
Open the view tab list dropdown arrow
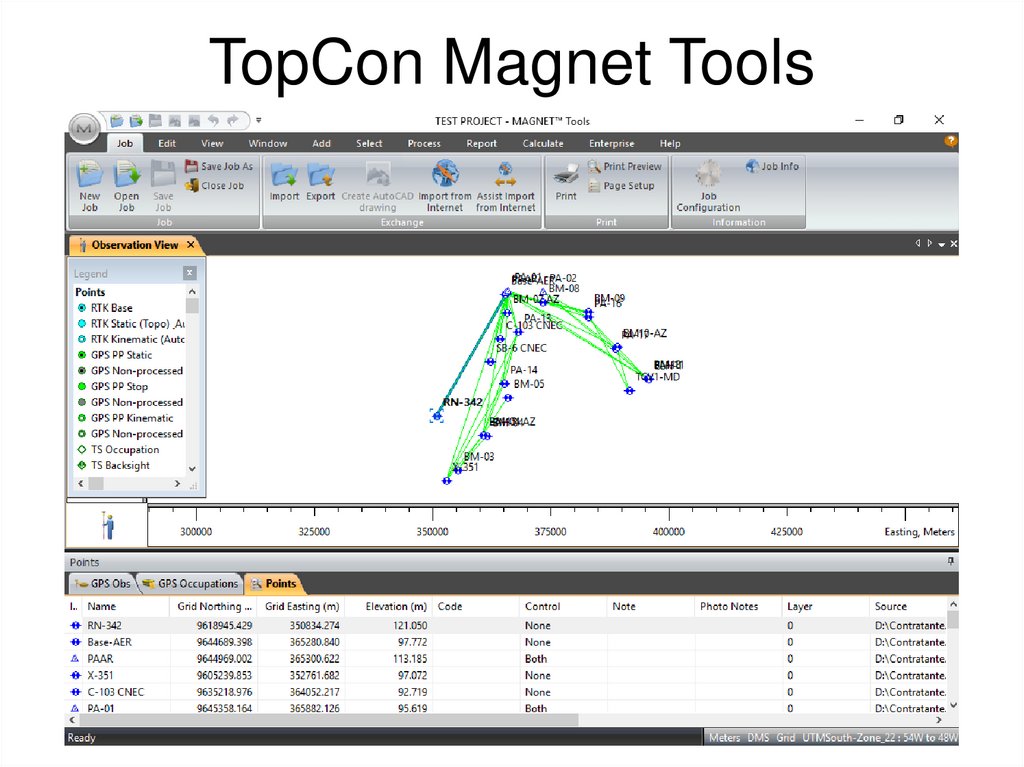tap(942, 244)
